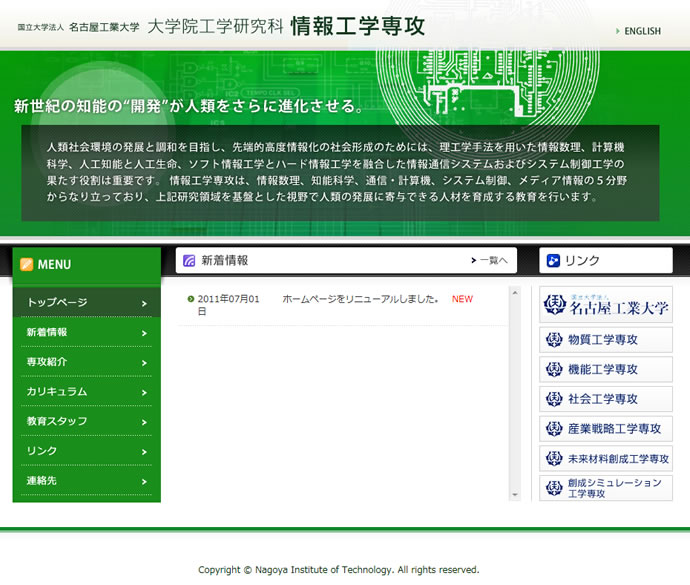Image resolution: width=690 pixels, height=585 pixels.
Task: Click the emblem icon on 機能工学専攻
Action: [x=554, y=369]
